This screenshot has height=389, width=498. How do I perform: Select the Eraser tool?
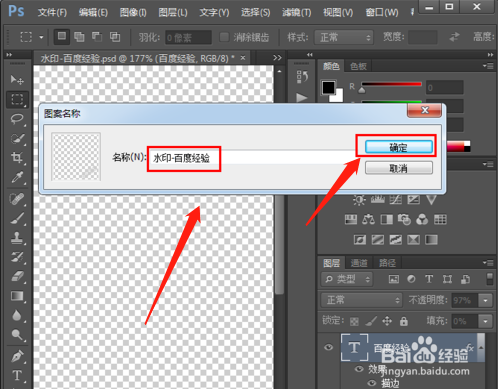[17, 276]
